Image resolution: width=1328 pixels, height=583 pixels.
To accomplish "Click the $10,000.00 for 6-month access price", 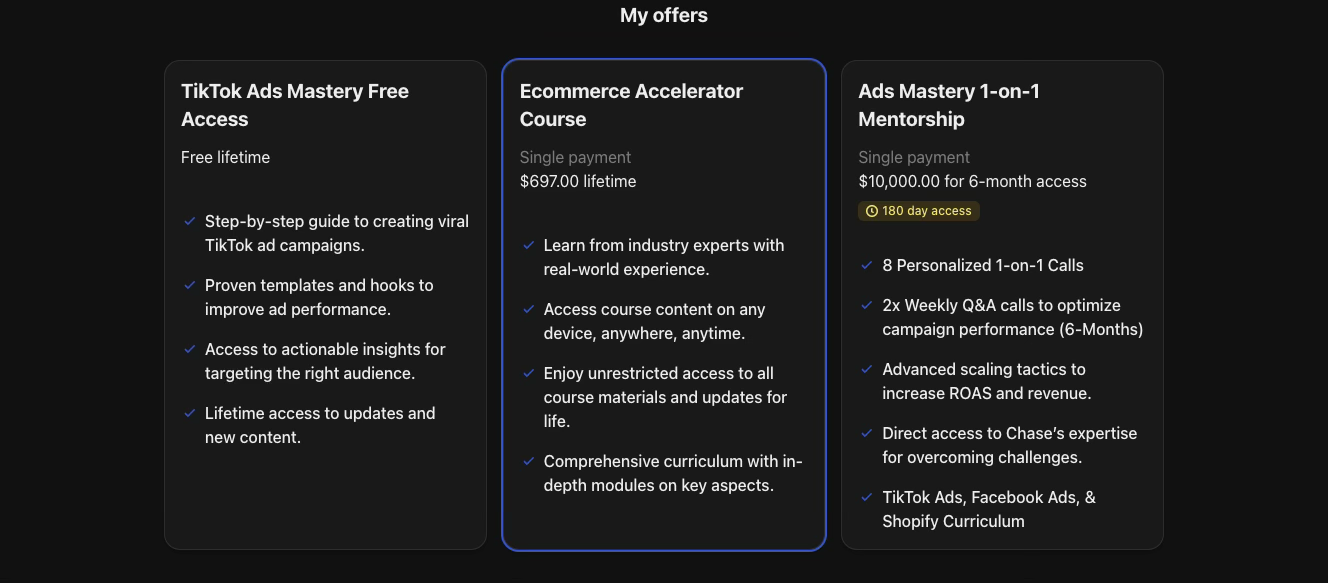I will 972,181.
